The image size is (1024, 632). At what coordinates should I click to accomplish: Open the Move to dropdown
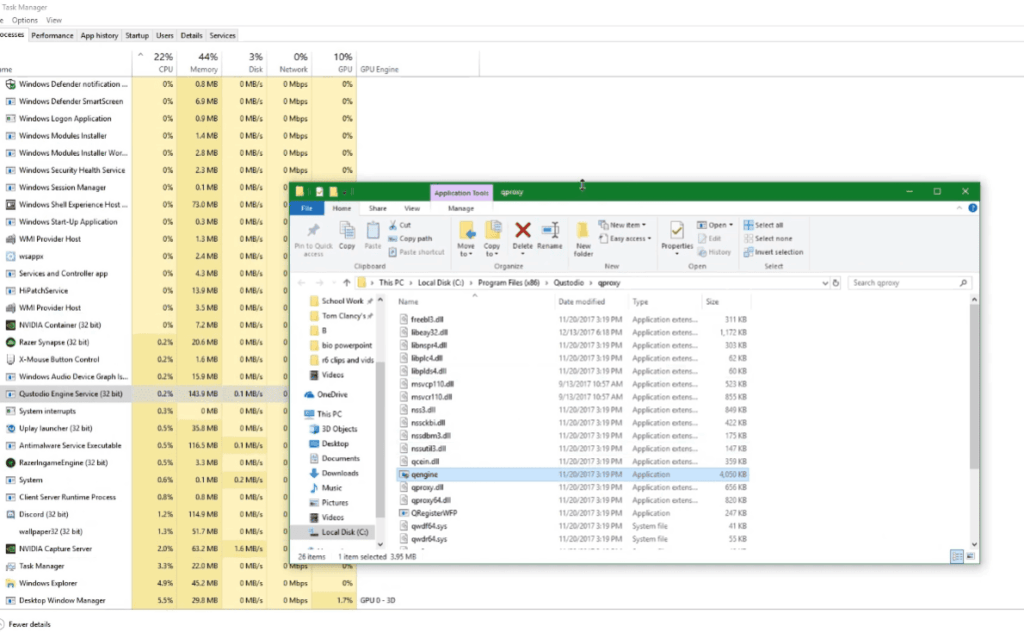coord(467,240)
